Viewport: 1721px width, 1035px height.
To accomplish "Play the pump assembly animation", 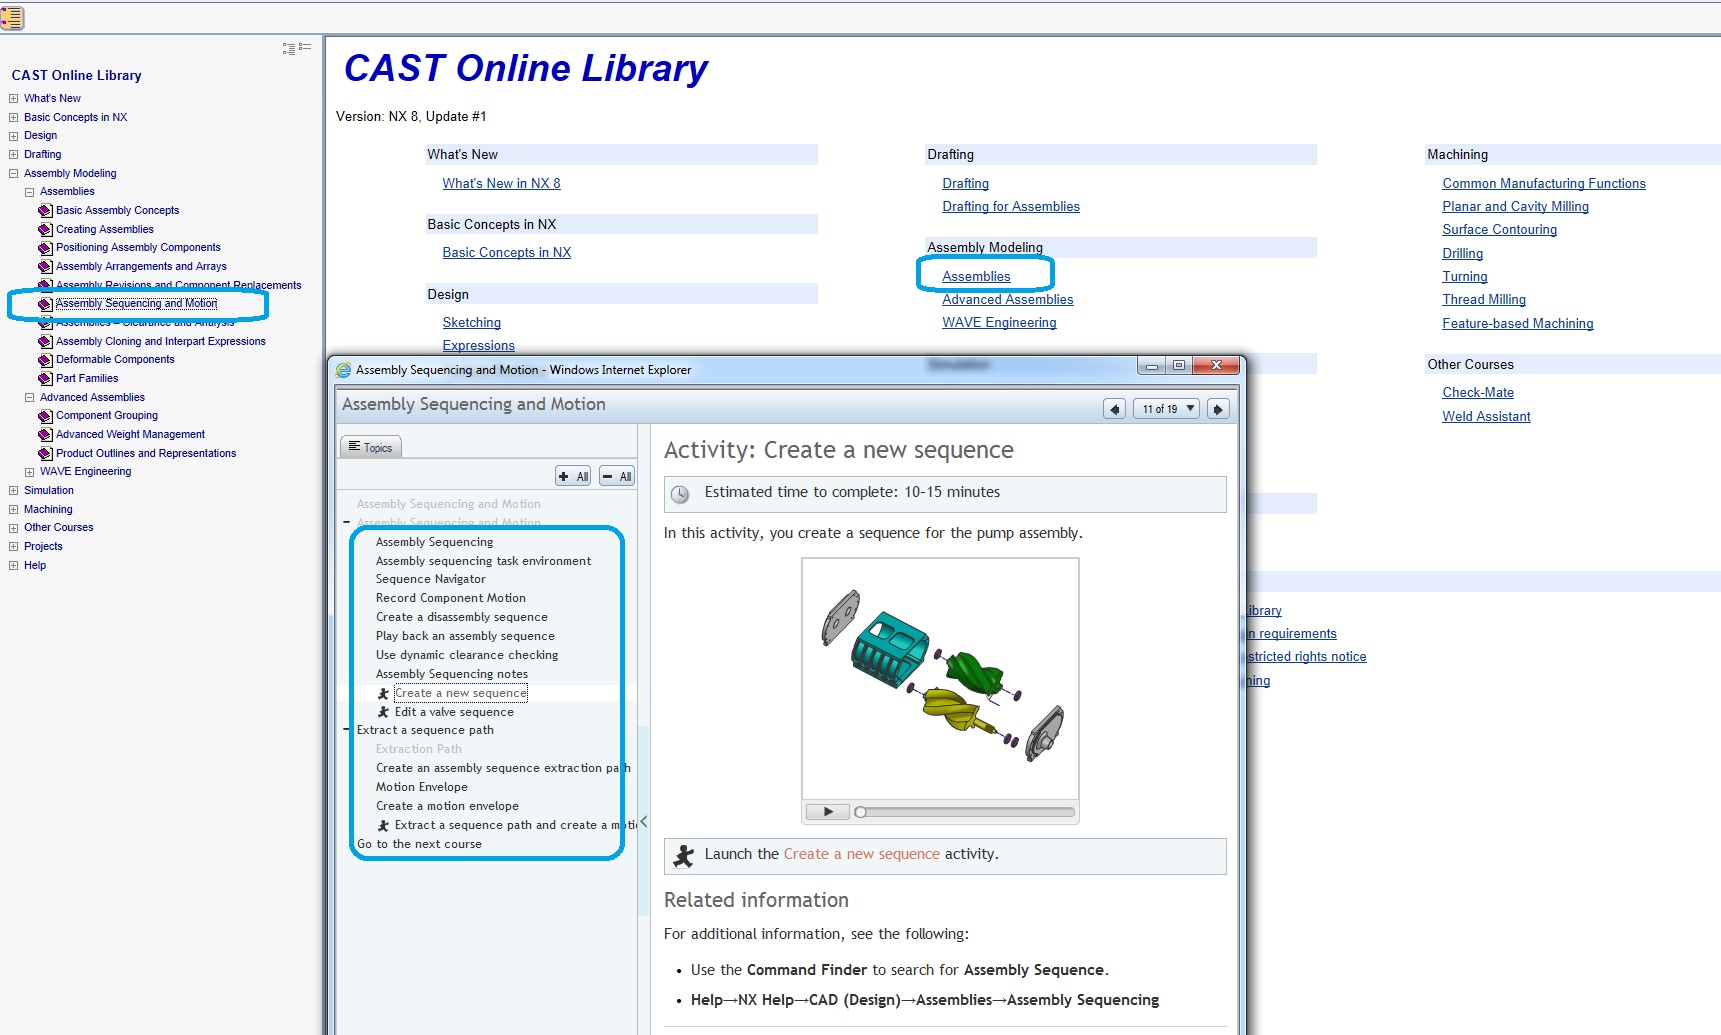I will tap(827, 812).
